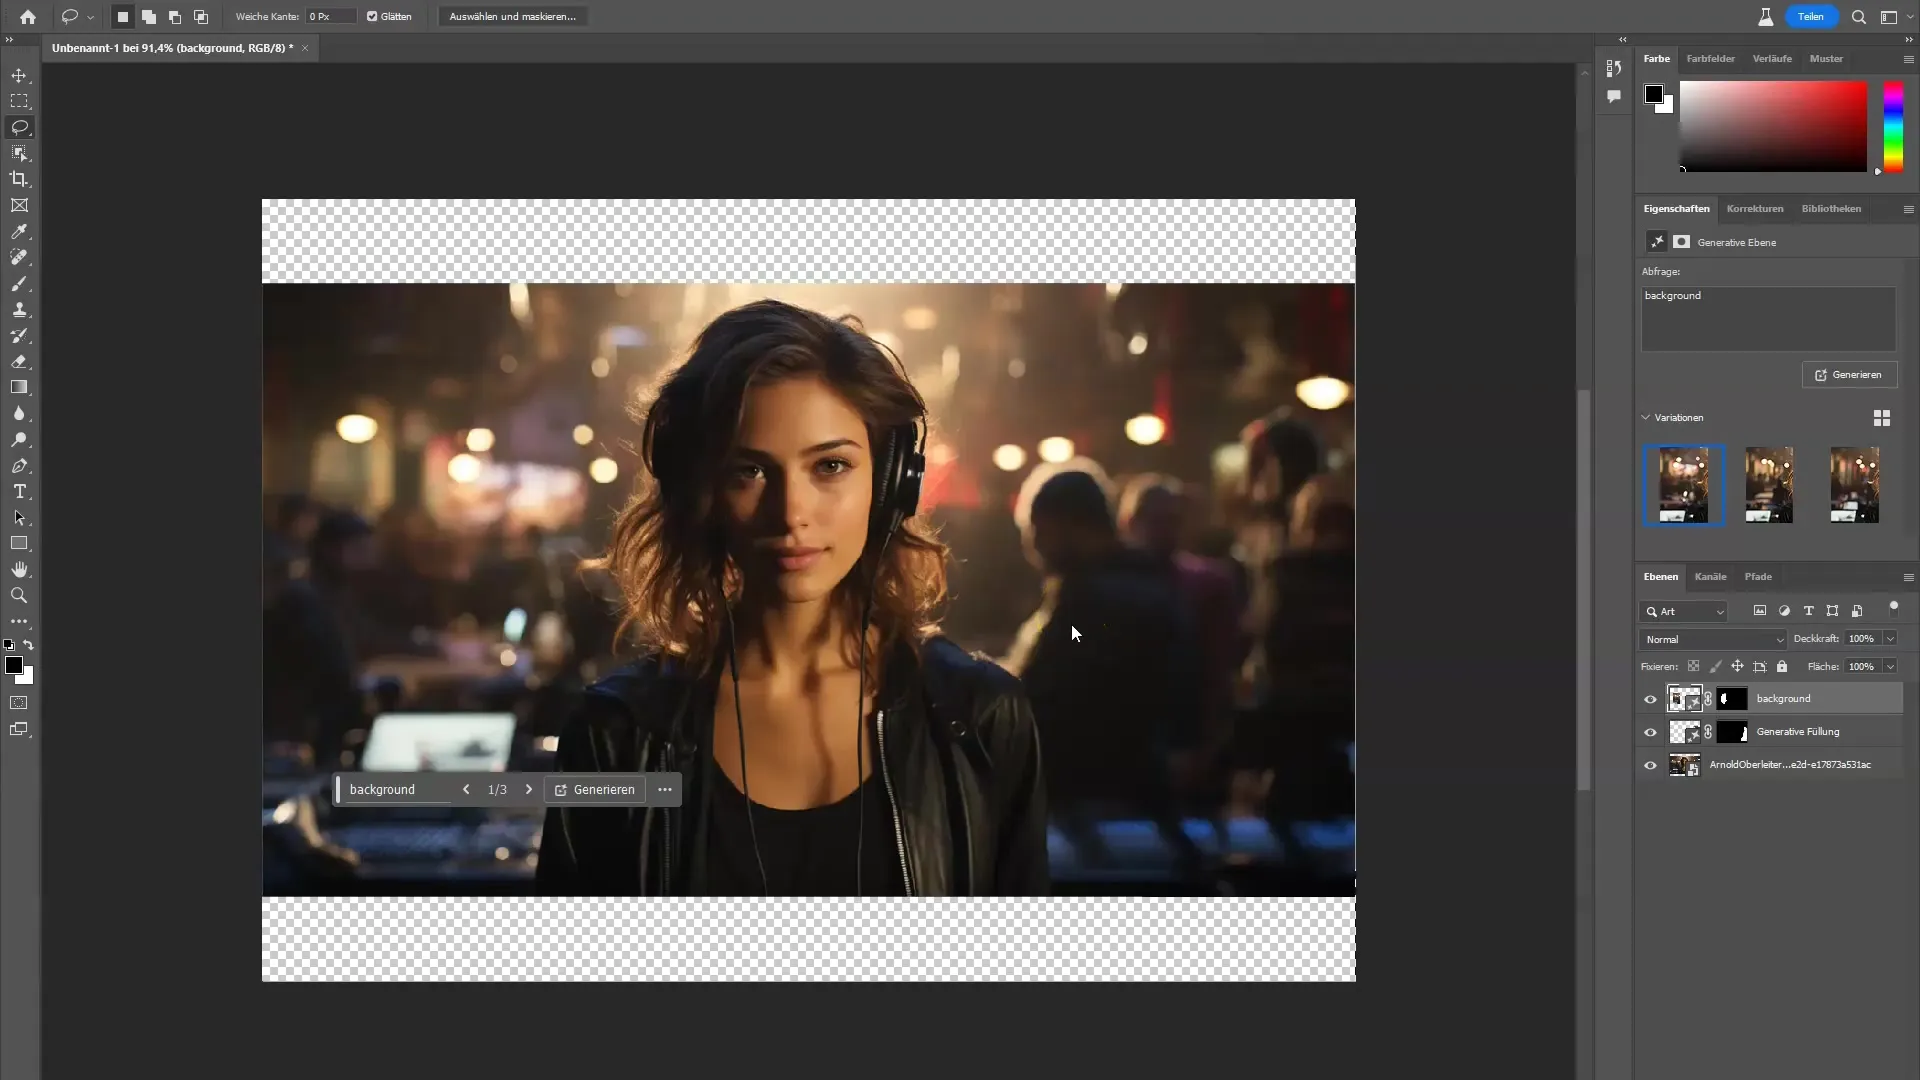This screenshot has width=1920, height=1080.
Task: Select the History Brush tool
Action: pyautogui.click(x=19, y=335)
